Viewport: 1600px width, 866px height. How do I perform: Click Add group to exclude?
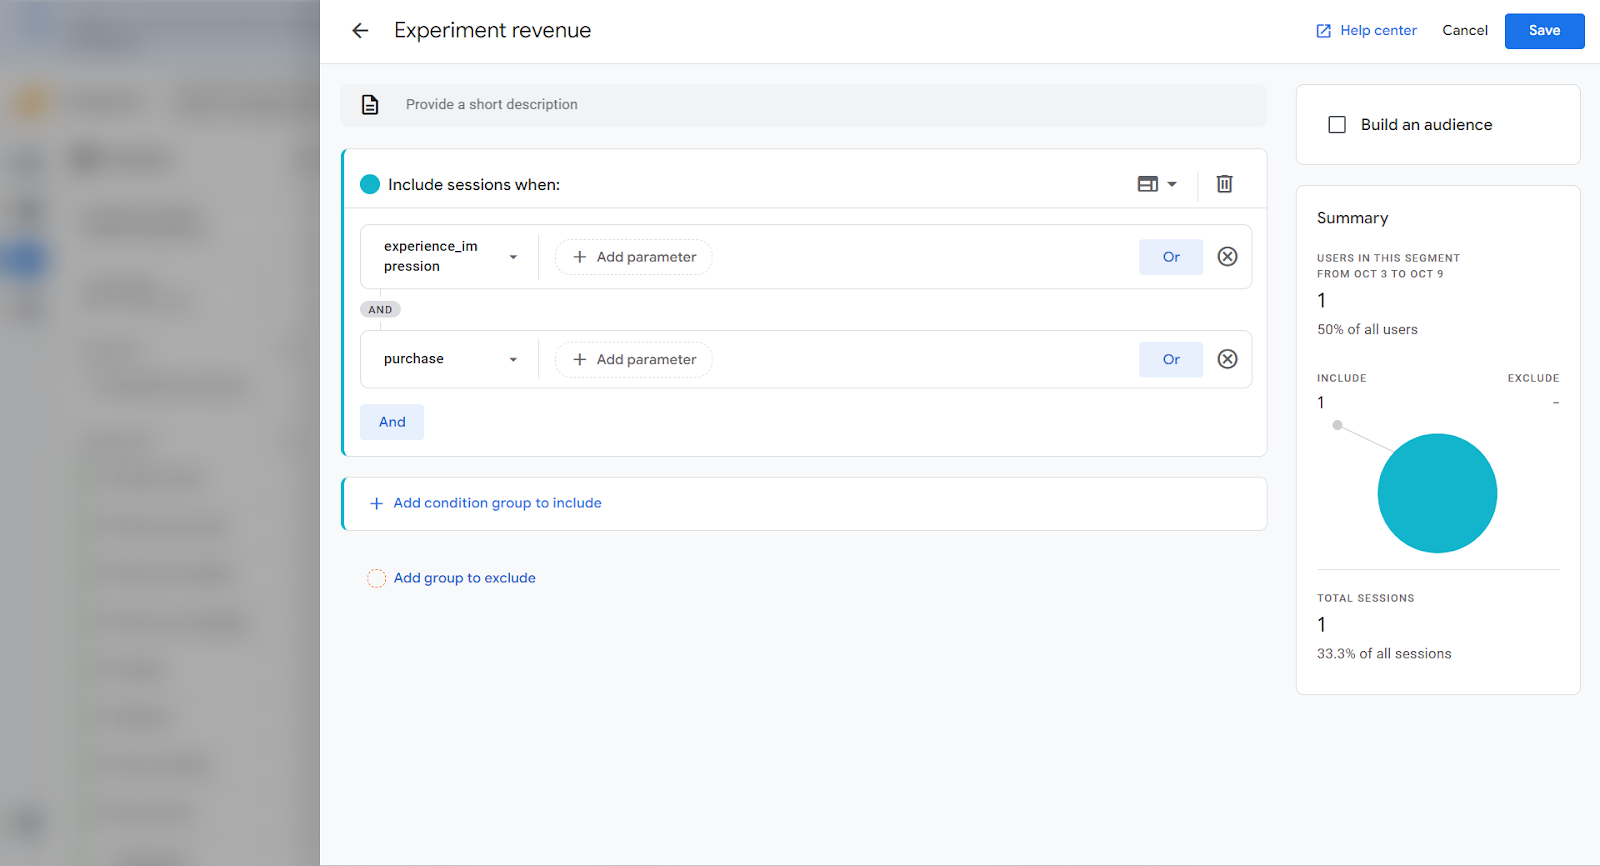464,578
